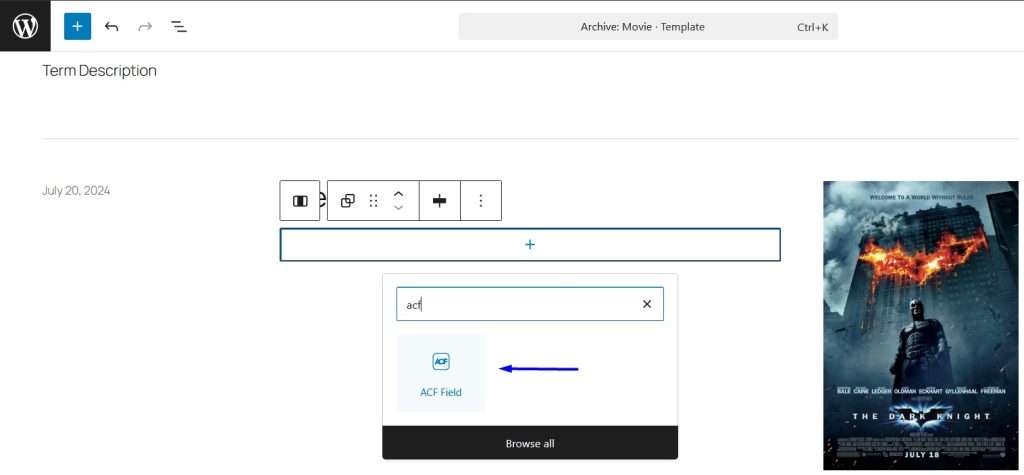
Task: Click the block search field containing 'acf'
Action: 515,304
